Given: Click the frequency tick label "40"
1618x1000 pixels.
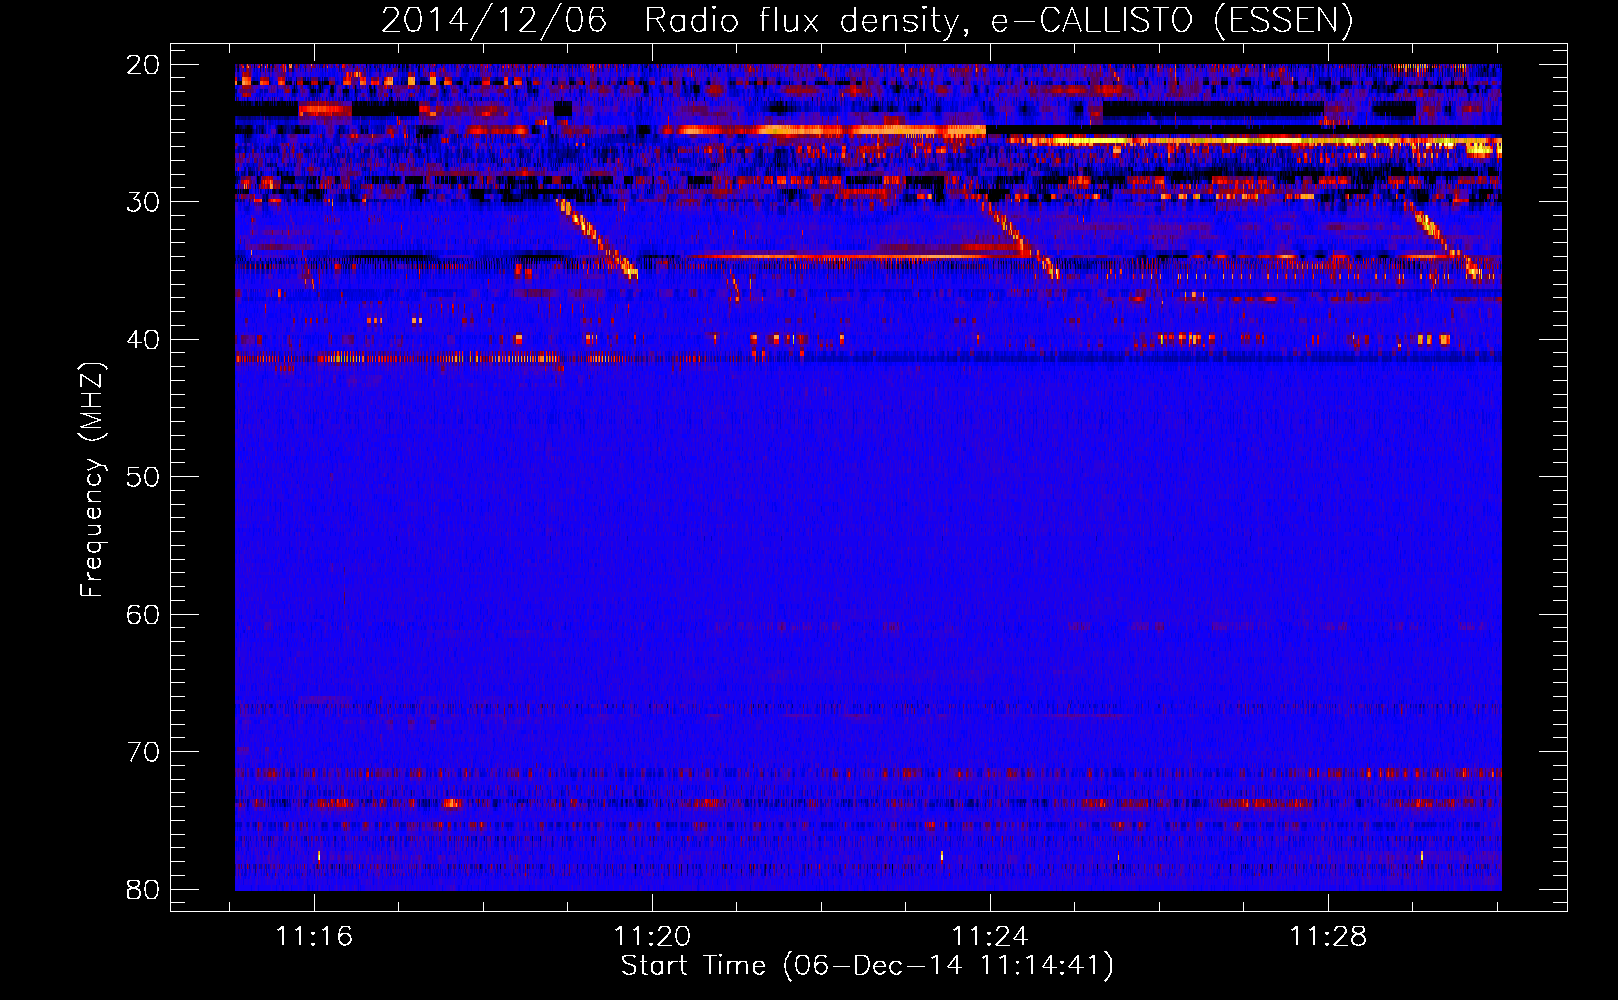Looking at the screenshot, I should pyautogui.click(x=144, y=340).
